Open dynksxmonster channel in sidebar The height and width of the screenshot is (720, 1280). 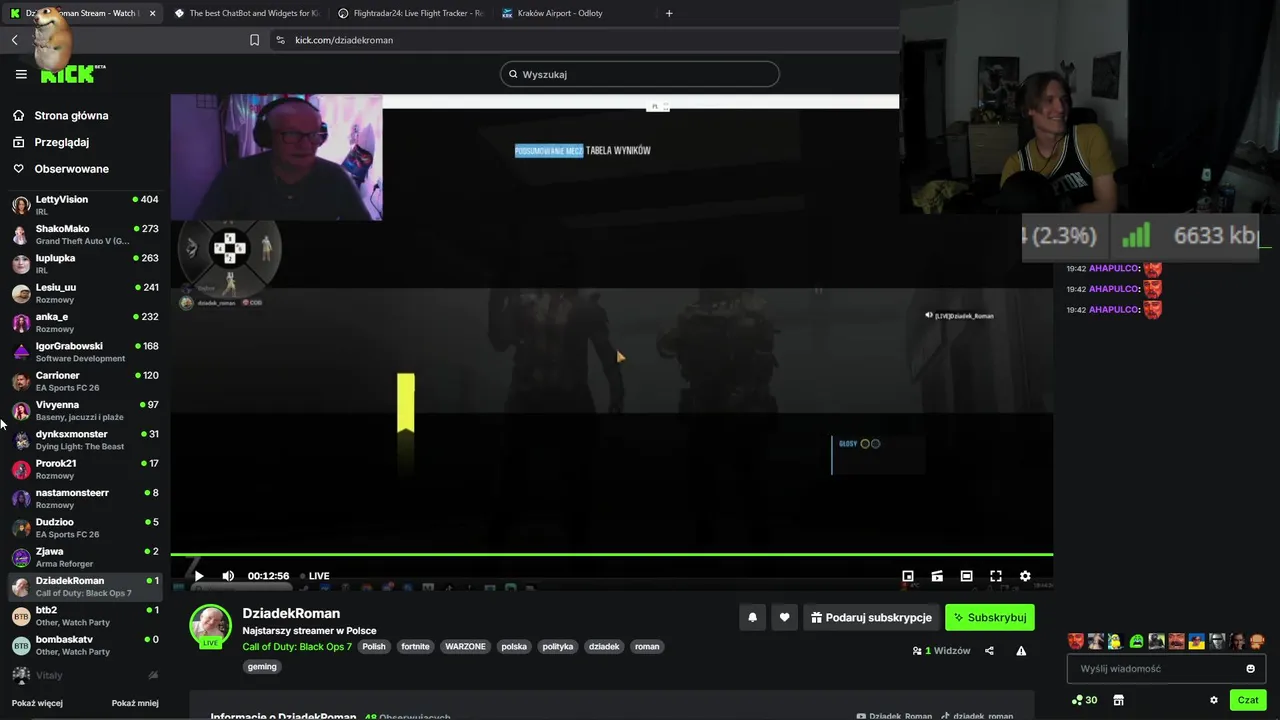(85, 440)
